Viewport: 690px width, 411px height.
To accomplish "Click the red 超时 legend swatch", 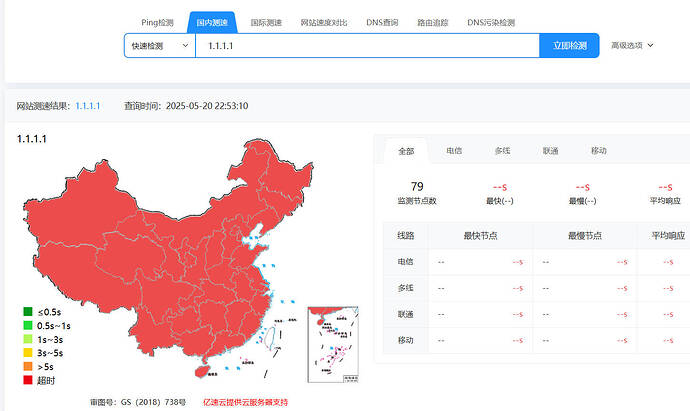I will (28, 380).
